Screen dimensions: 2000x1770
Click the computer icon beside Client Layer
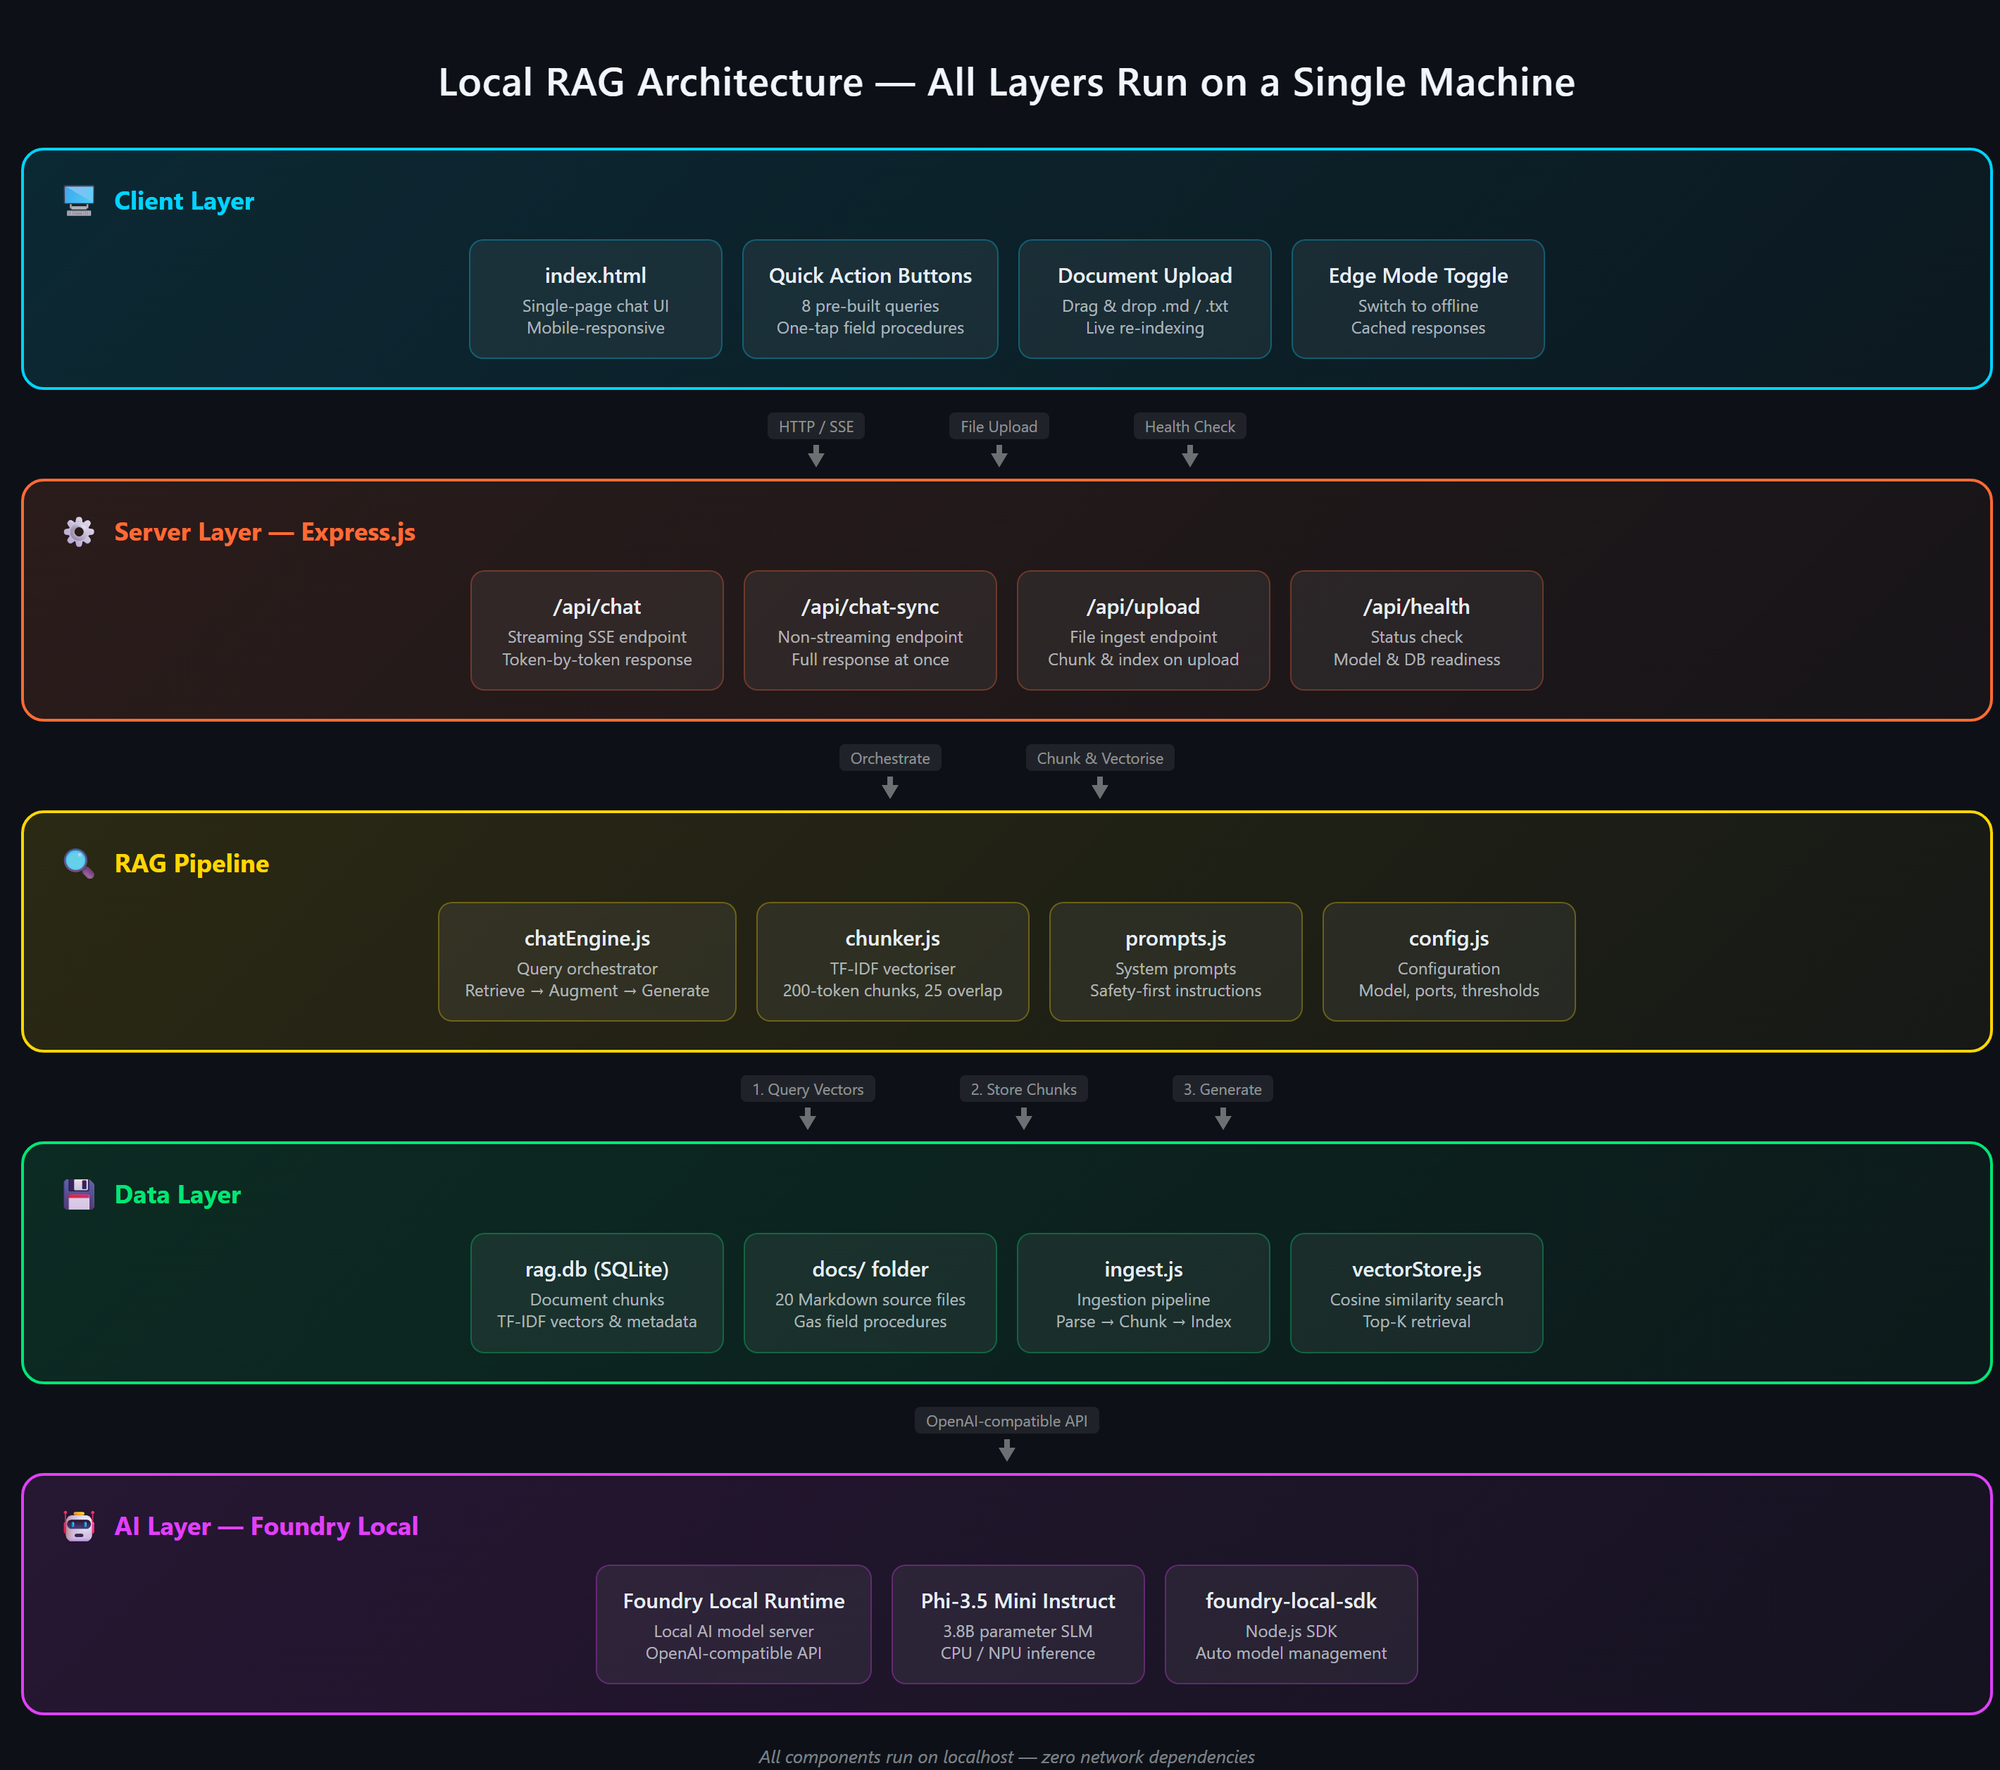tap(79, 201)
